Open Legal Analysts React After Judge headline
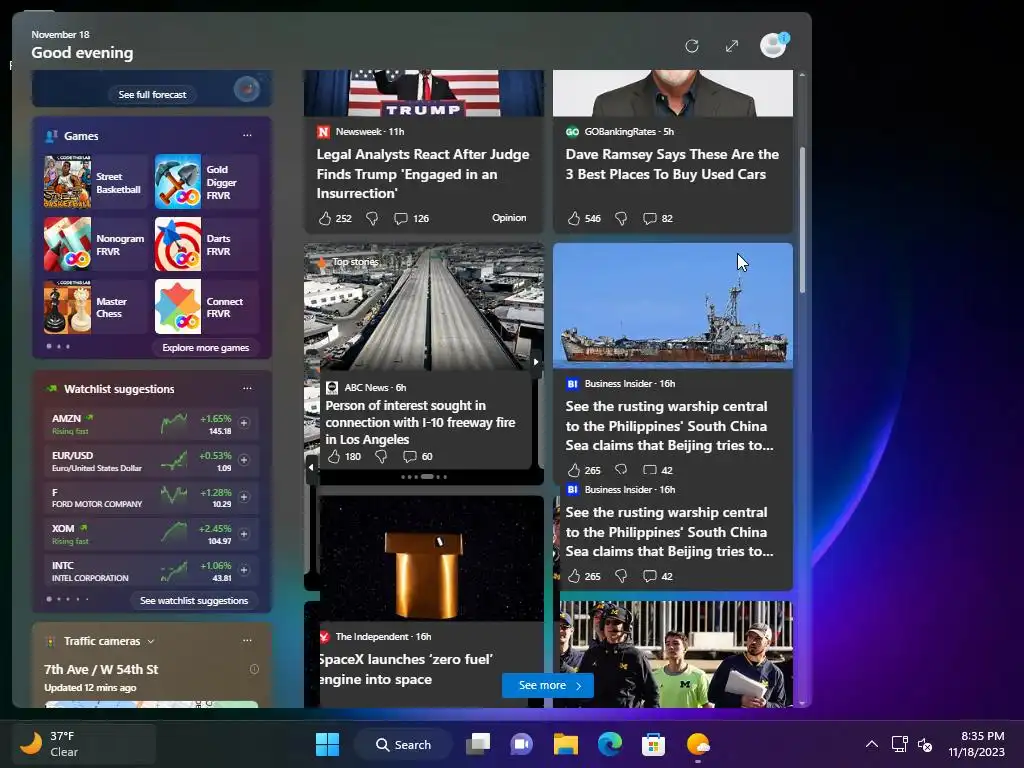The width and height of the screenshot is (1024, 768). (x=423, y=174)
